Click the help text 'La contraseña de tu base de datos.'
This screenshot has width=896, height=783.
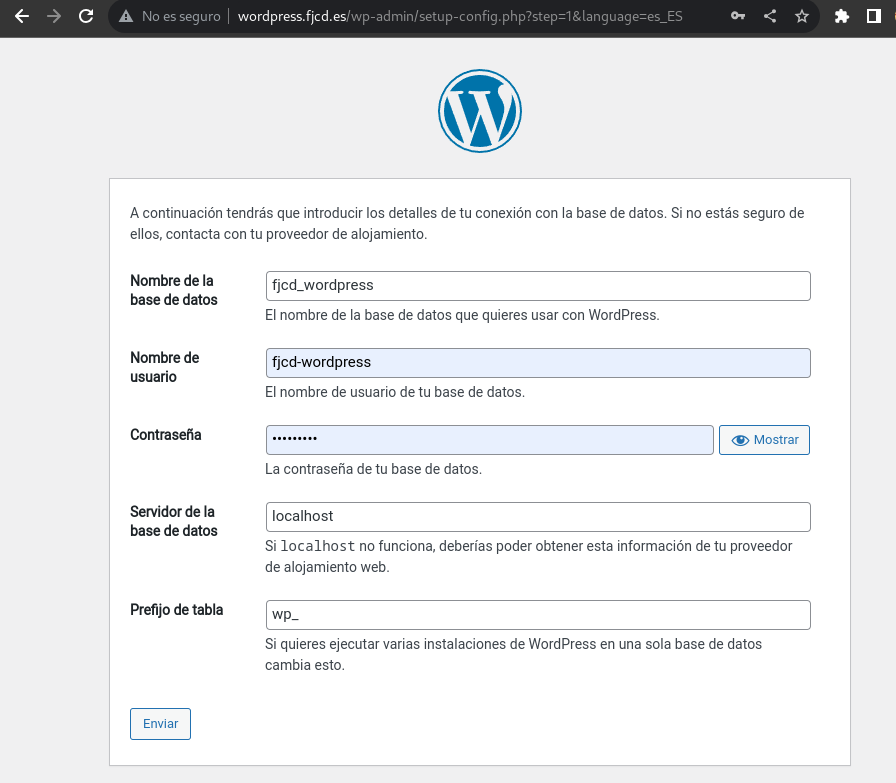374,469
